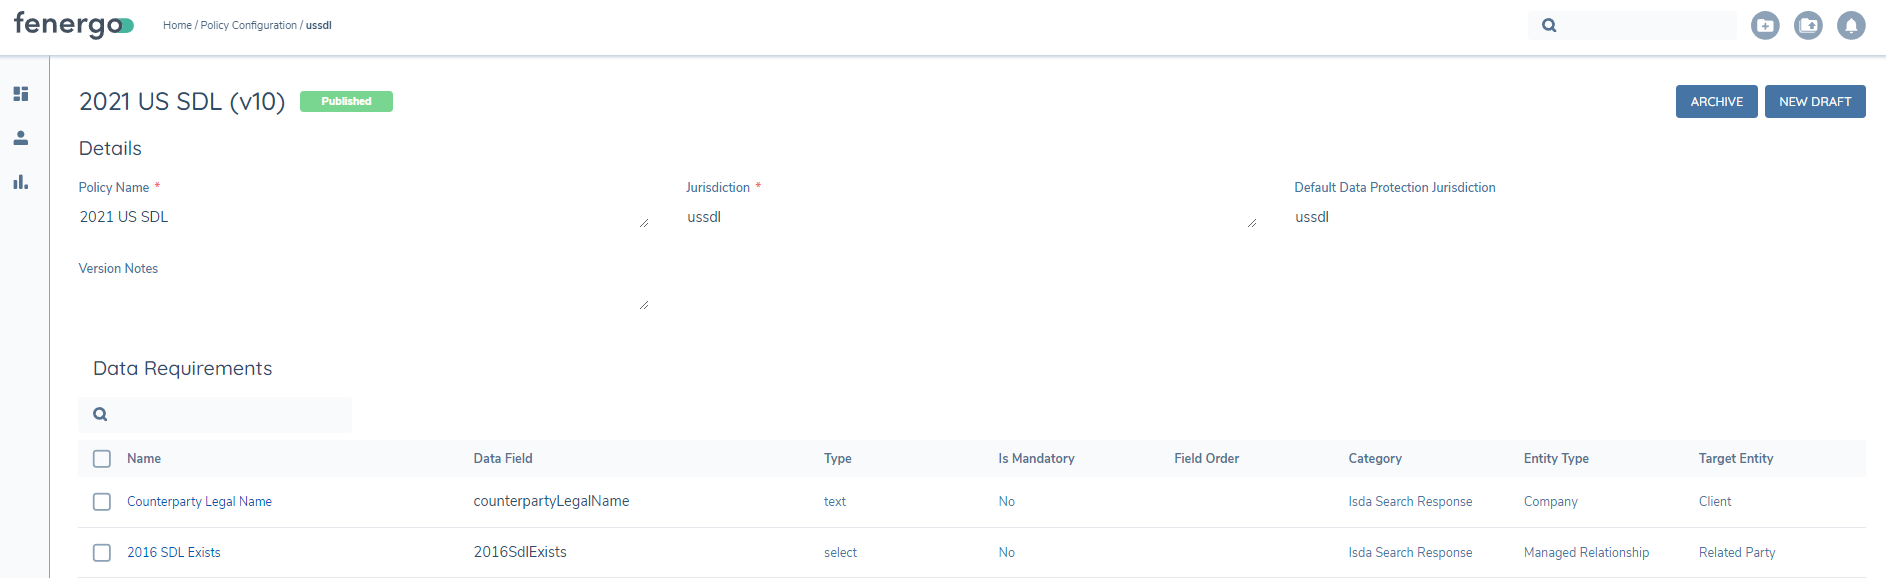The height and width of the screenshot is (578, 1886).
Task: Toggle the select-all checkbox in the table header
Action: (102, 459)
